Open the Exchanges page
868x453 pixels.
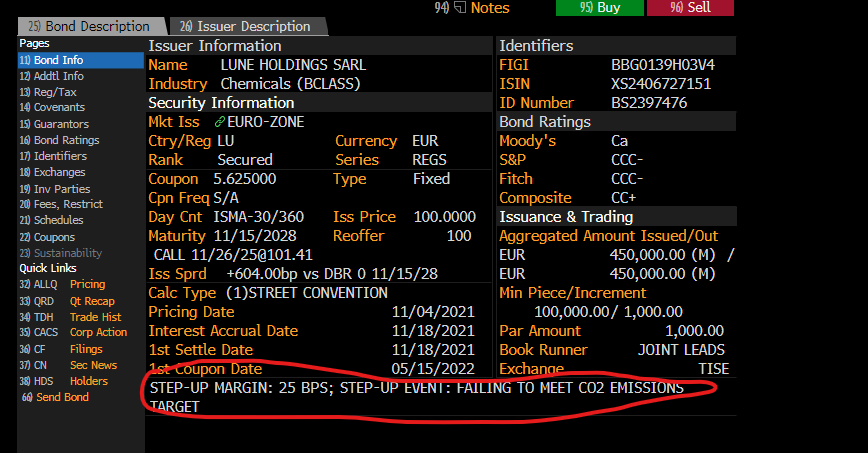[52, 172]
